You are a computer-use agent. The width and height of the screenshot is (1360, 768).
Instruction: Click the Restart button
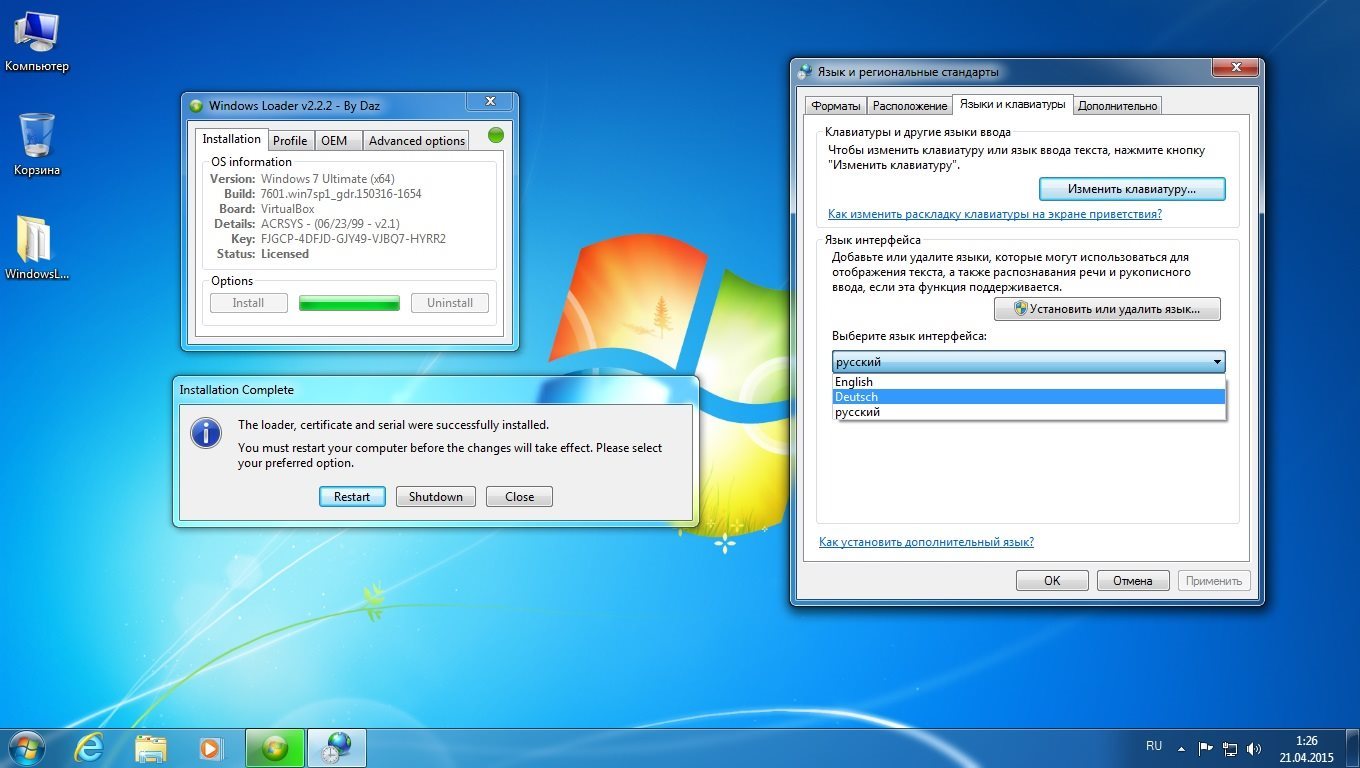[x=352, y=497]
